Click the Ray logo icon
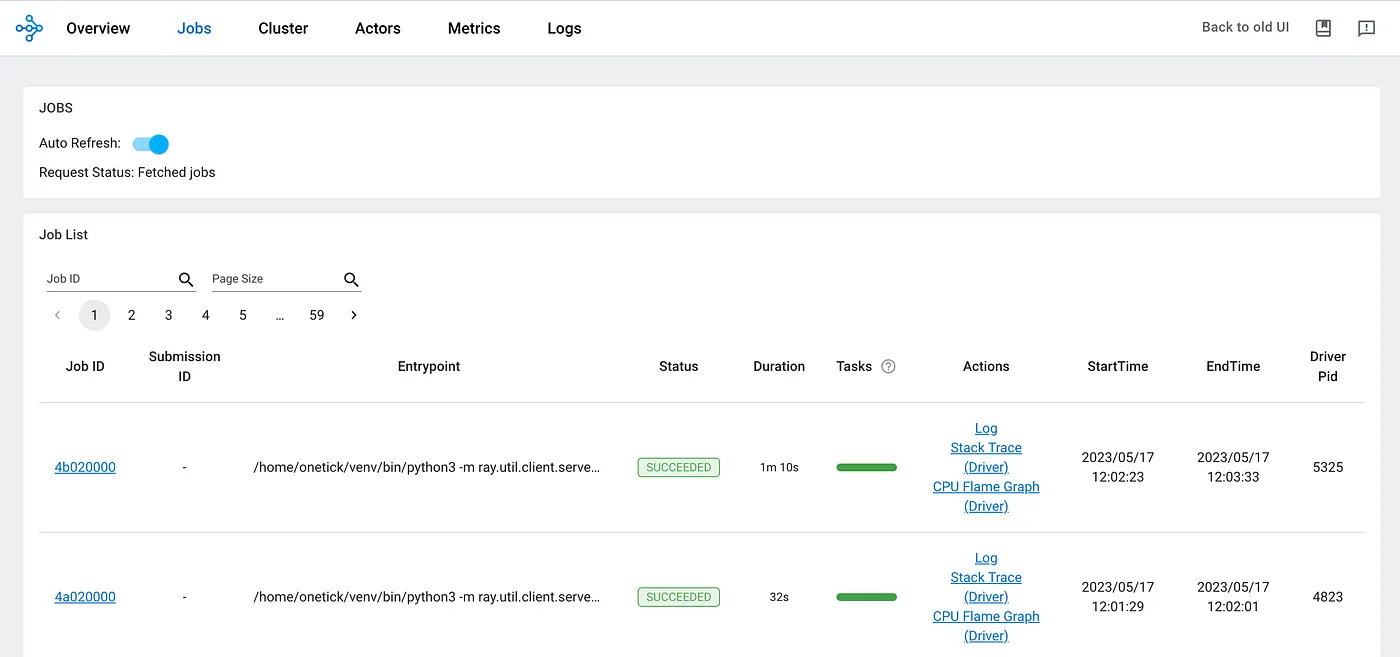 pos(29,28)
